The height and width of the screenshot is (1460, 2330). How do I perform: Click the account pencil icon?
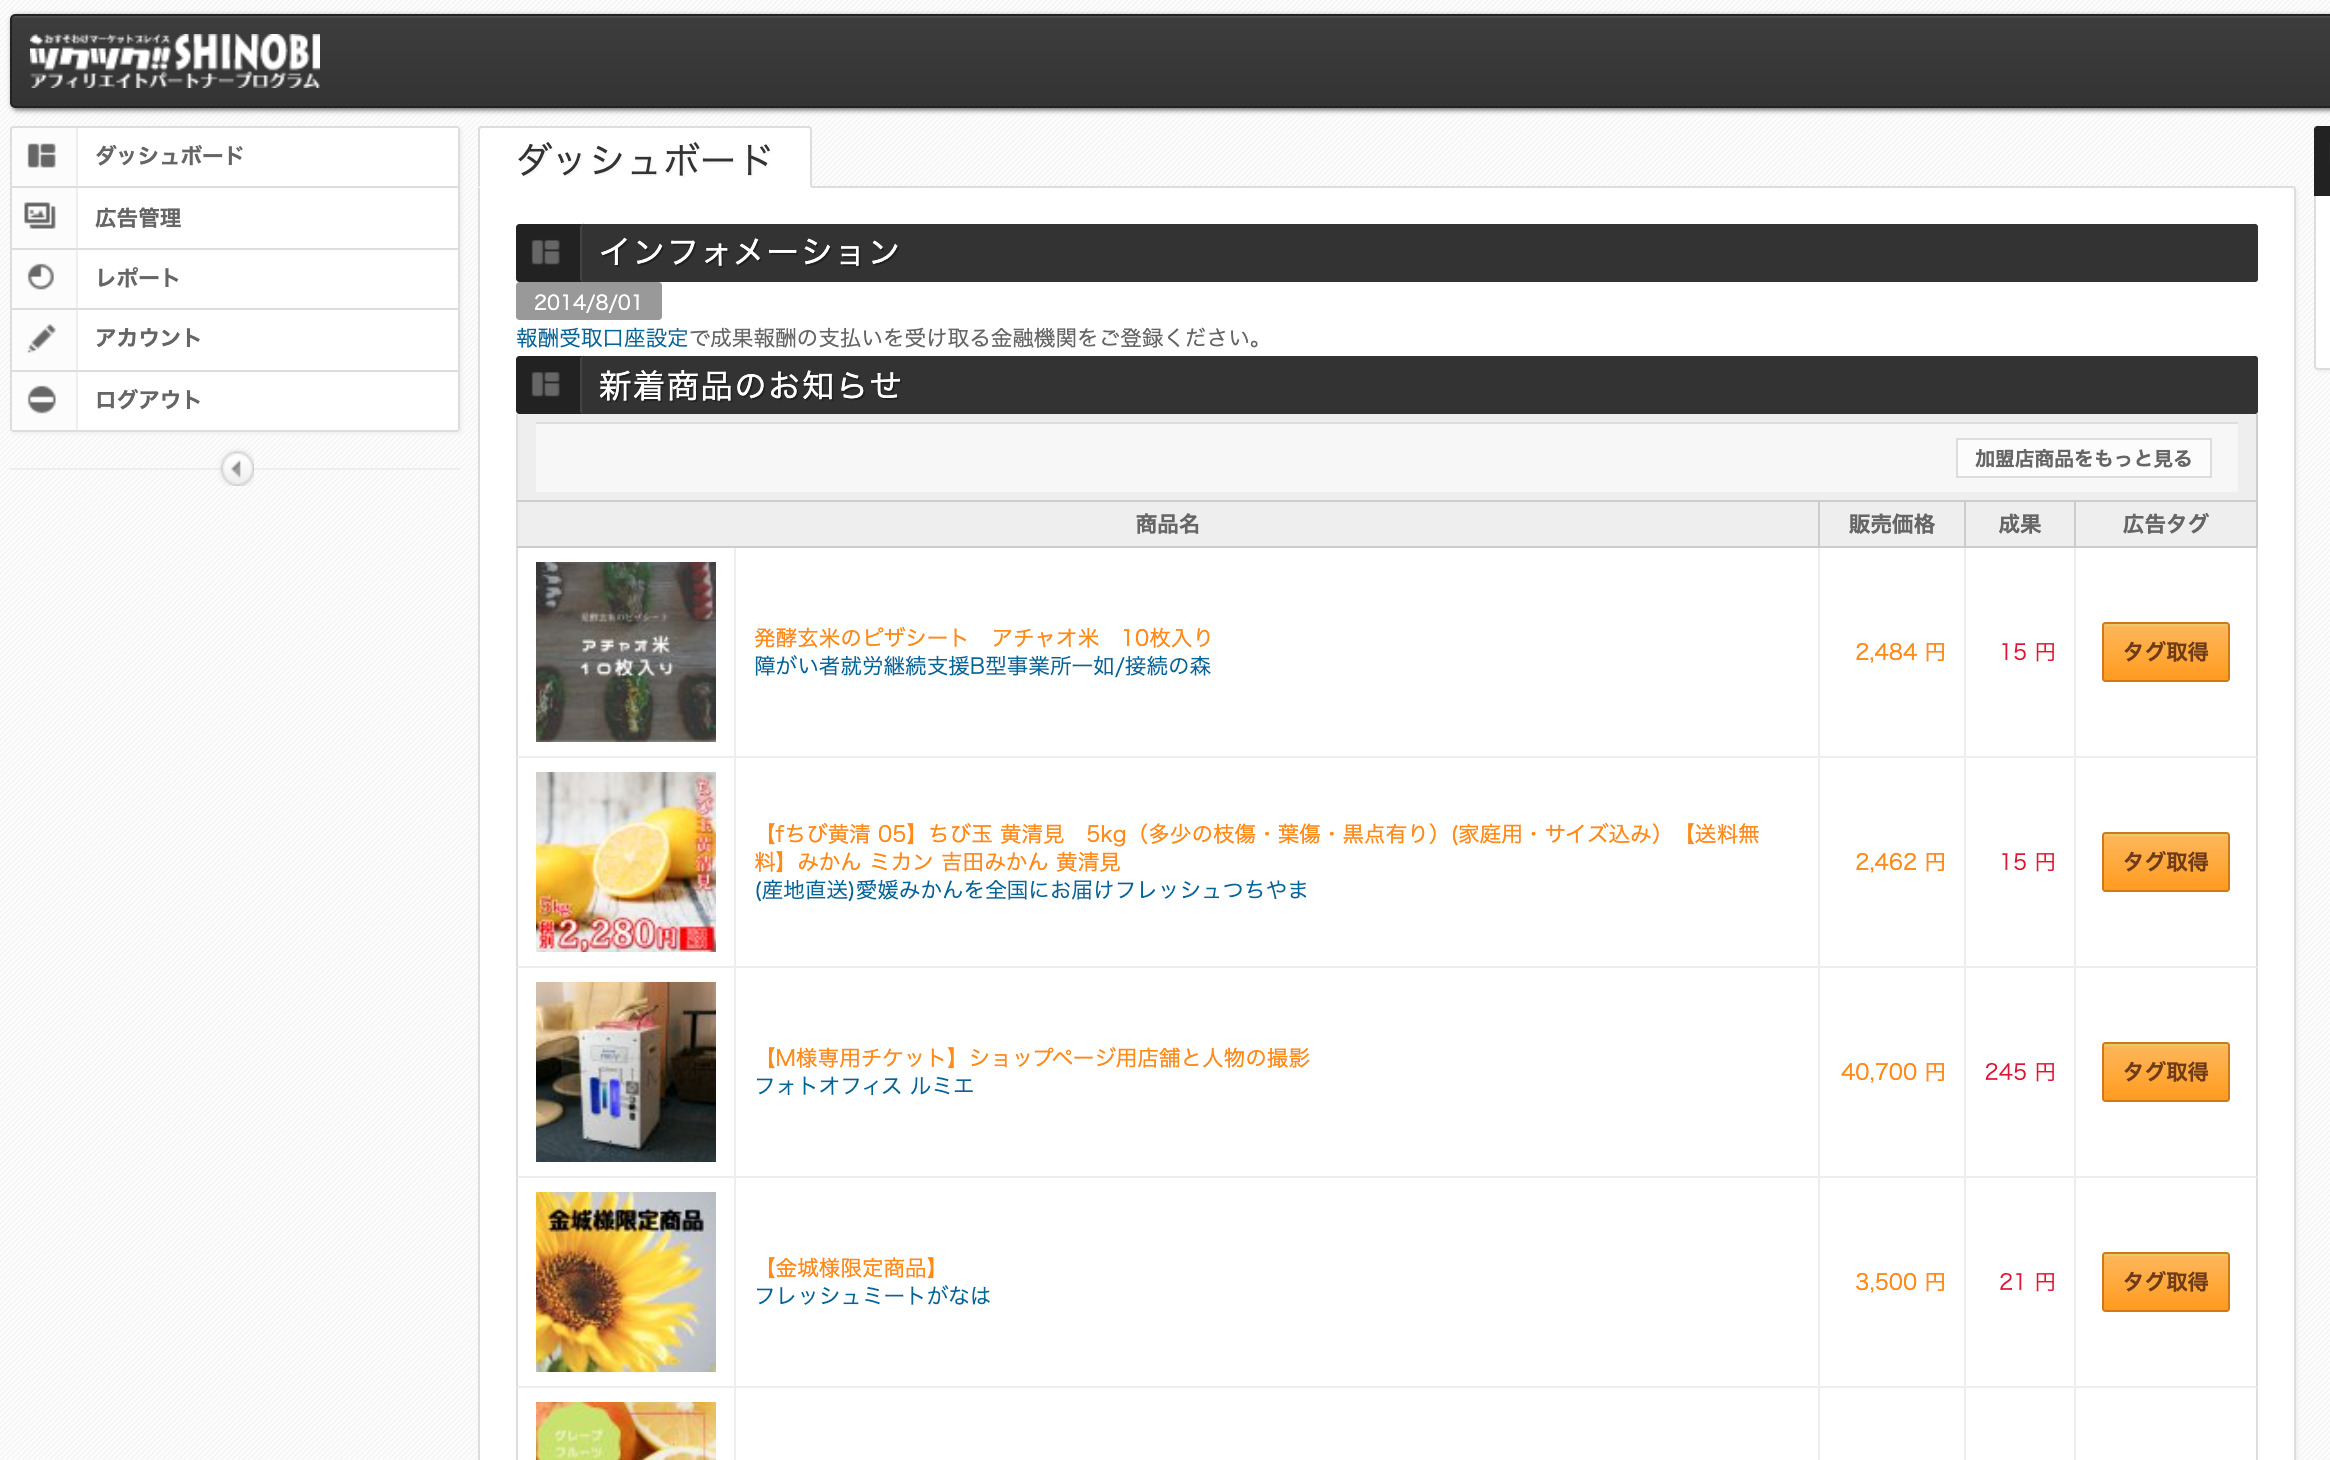click(x=42, y=338)
